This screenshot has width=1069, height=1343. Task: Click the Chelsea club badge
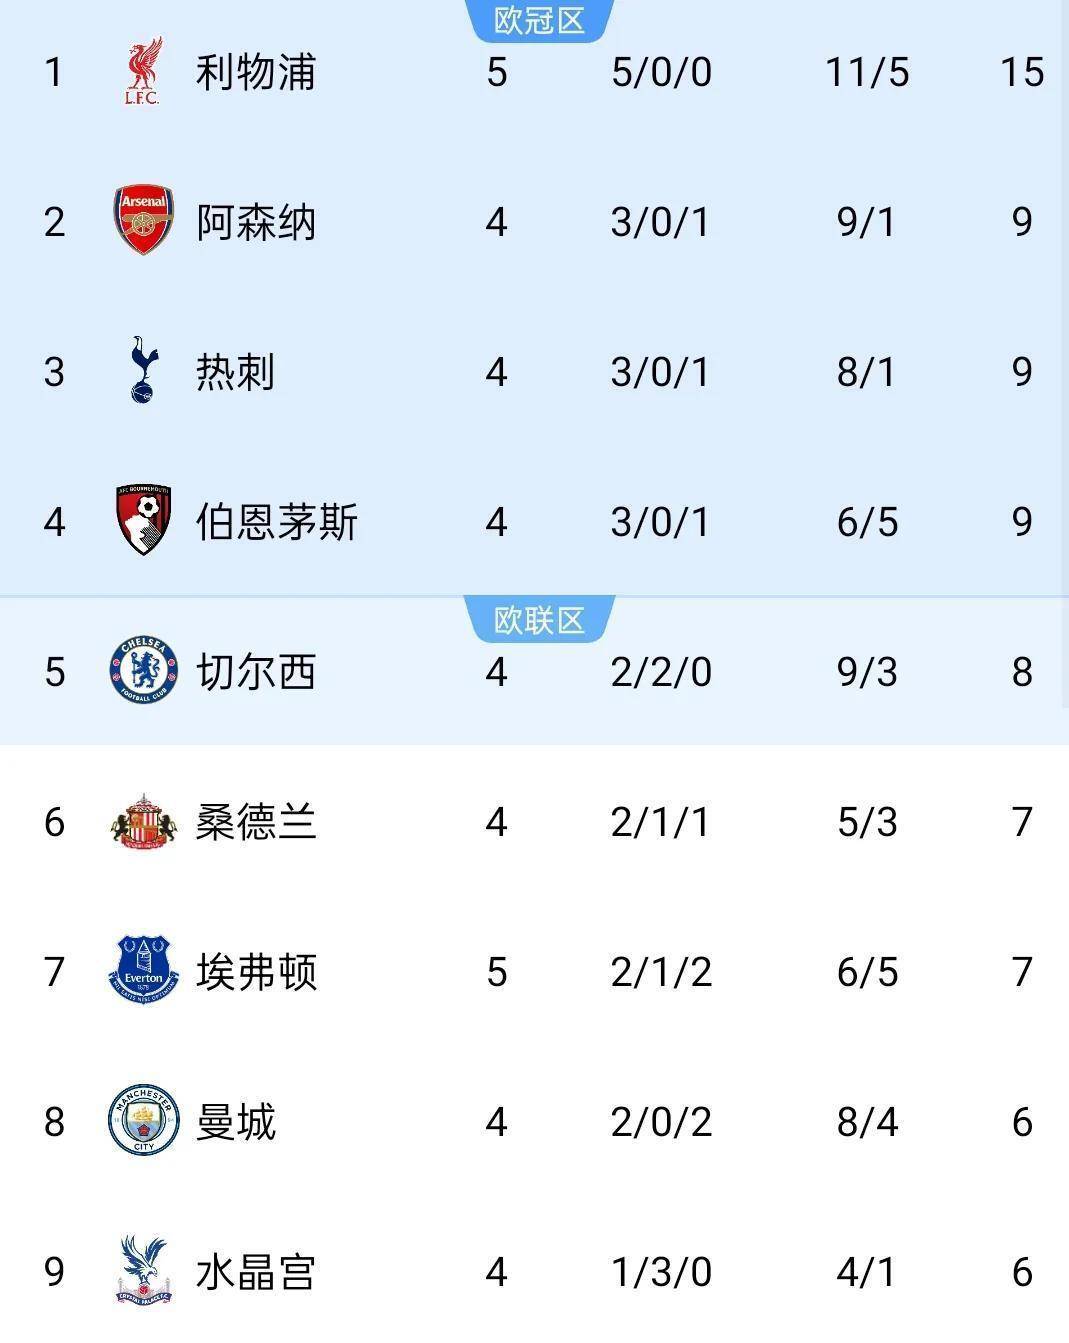144,671
